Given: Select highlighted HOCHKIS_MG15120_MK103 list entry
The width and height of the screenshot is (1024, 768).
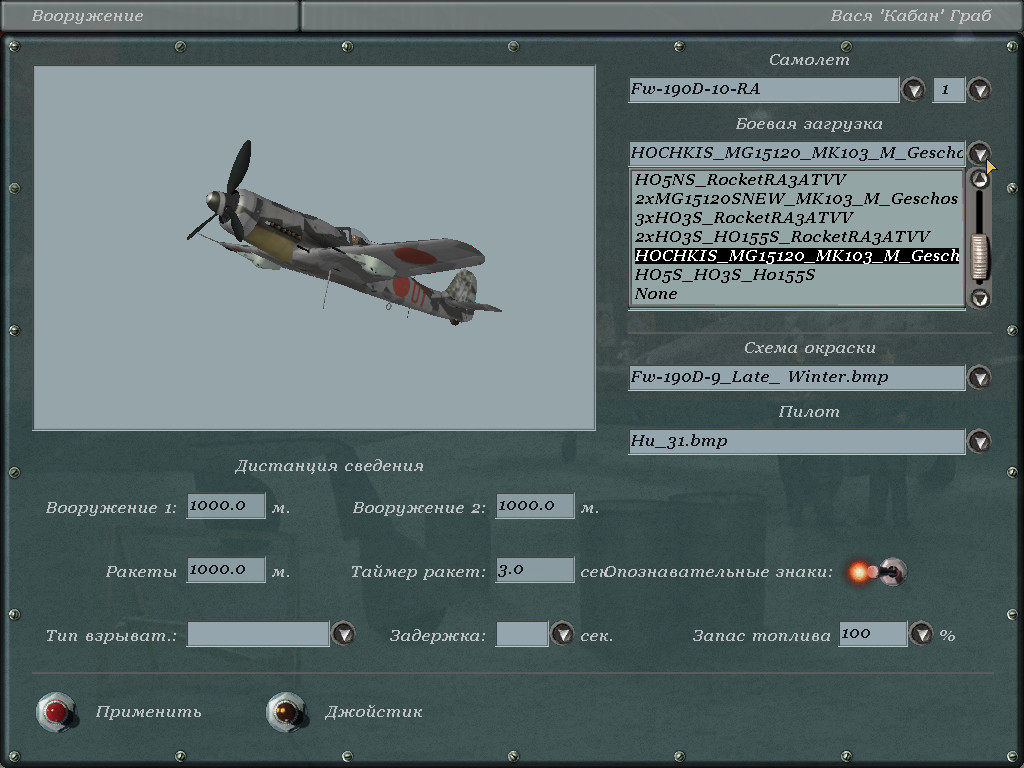Looking at the screenshot, I should point(797,255).
